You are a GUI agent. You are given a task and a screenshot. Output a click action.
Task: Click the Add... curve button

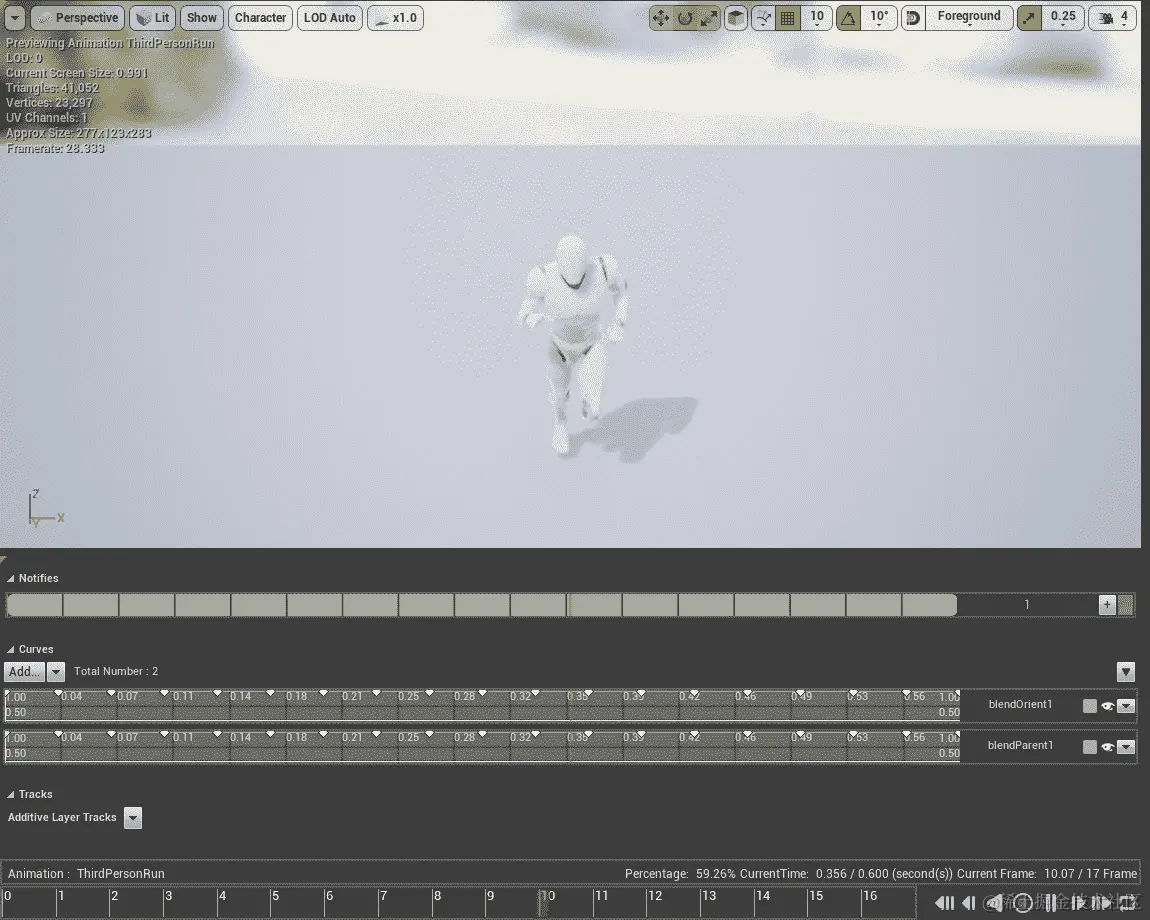(x=24, y=671)
